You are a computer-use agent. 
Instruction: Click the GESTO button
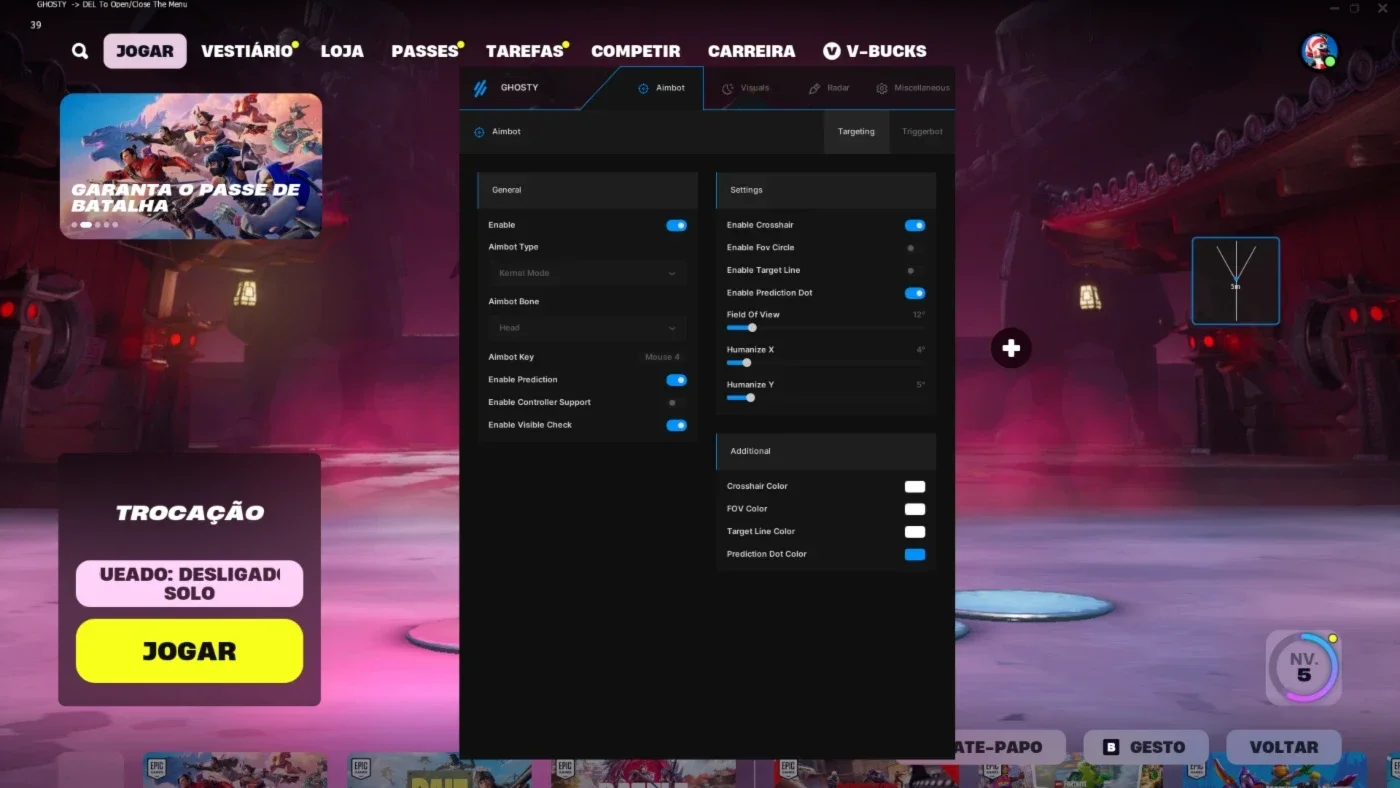point(1146,747)
